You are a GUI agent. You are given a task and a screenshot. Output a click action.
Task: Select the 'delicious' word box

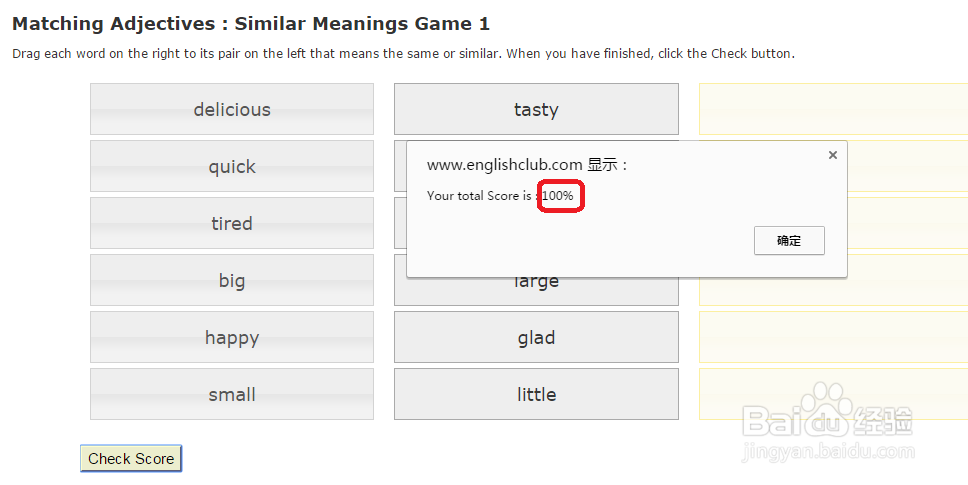pyautogui.click(x=232, y=109)
